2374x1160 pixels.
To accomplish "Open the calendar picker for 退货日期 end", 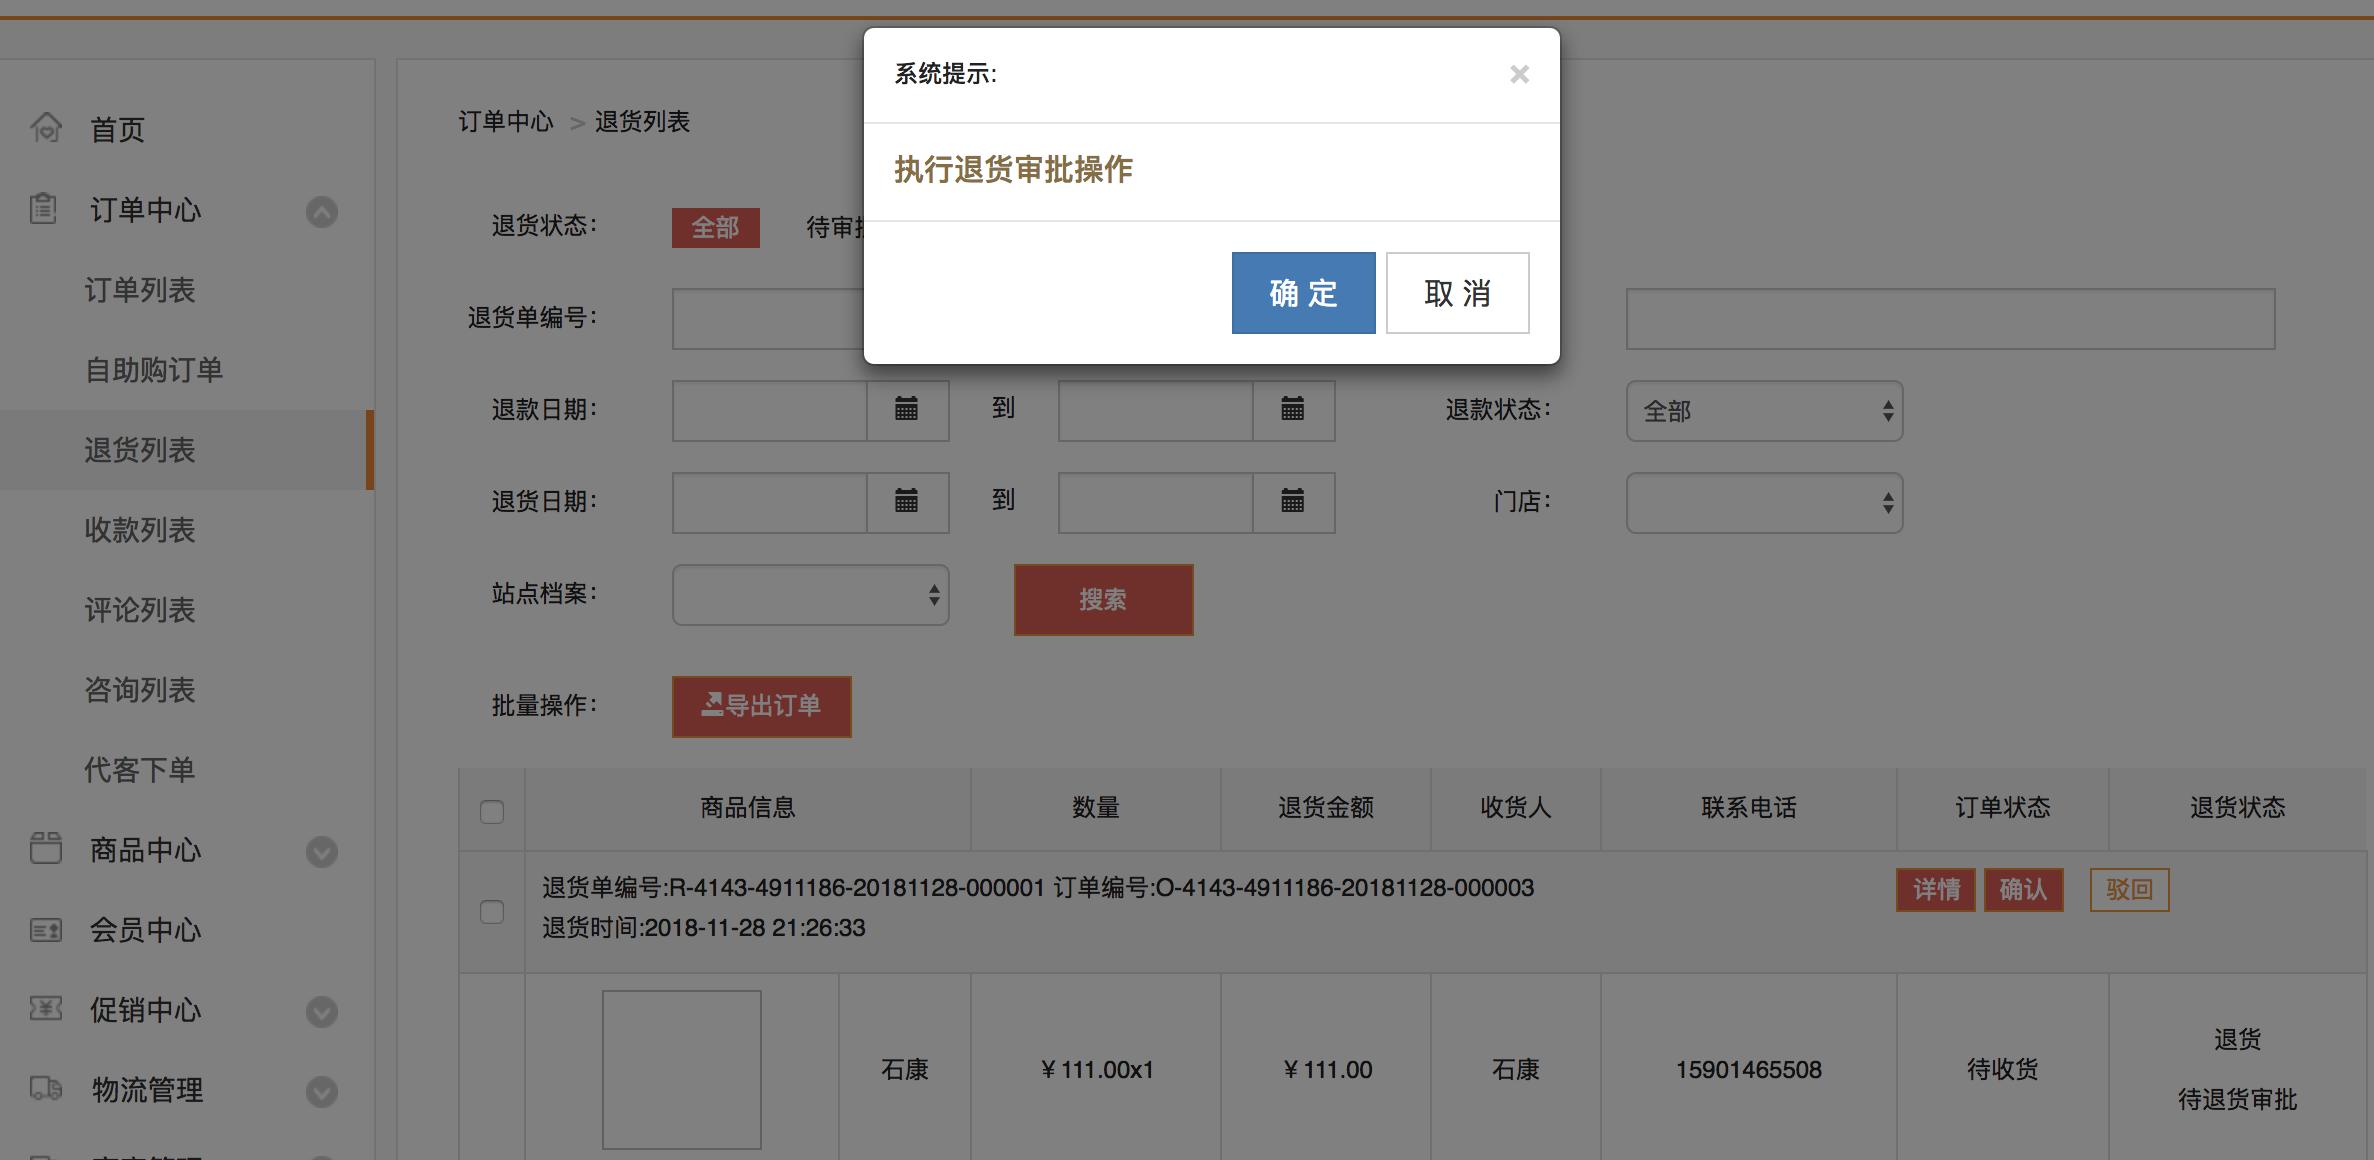I will pos(1292,502).
